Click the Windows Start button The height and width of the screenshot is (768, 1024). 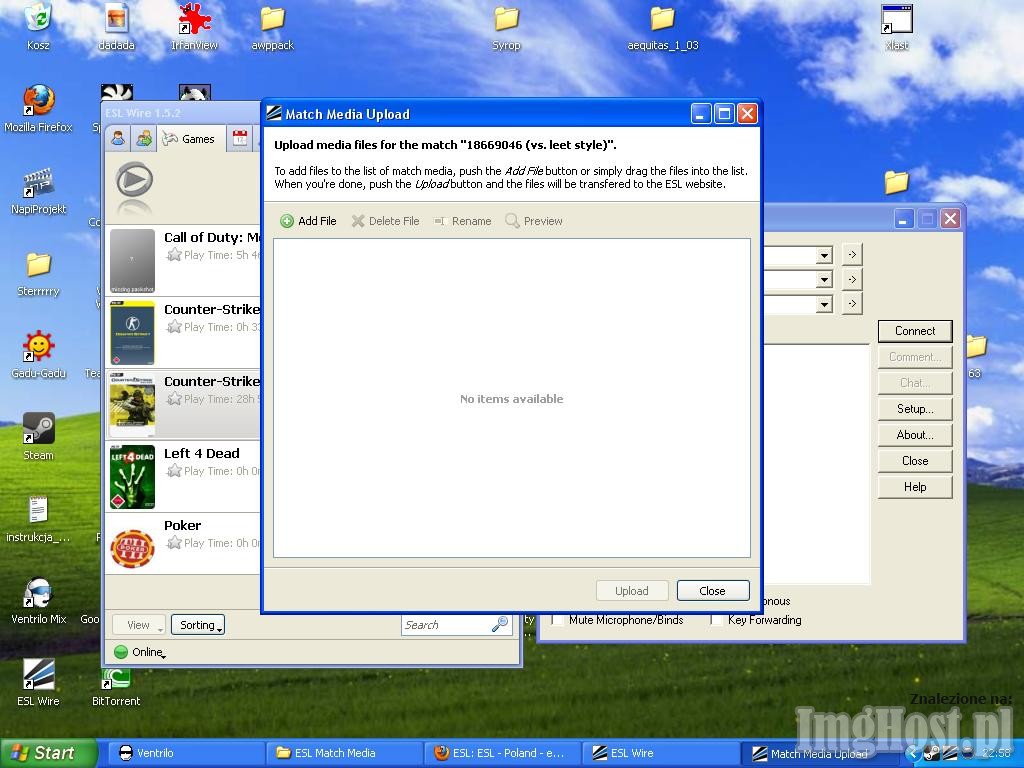pos(48,753)
